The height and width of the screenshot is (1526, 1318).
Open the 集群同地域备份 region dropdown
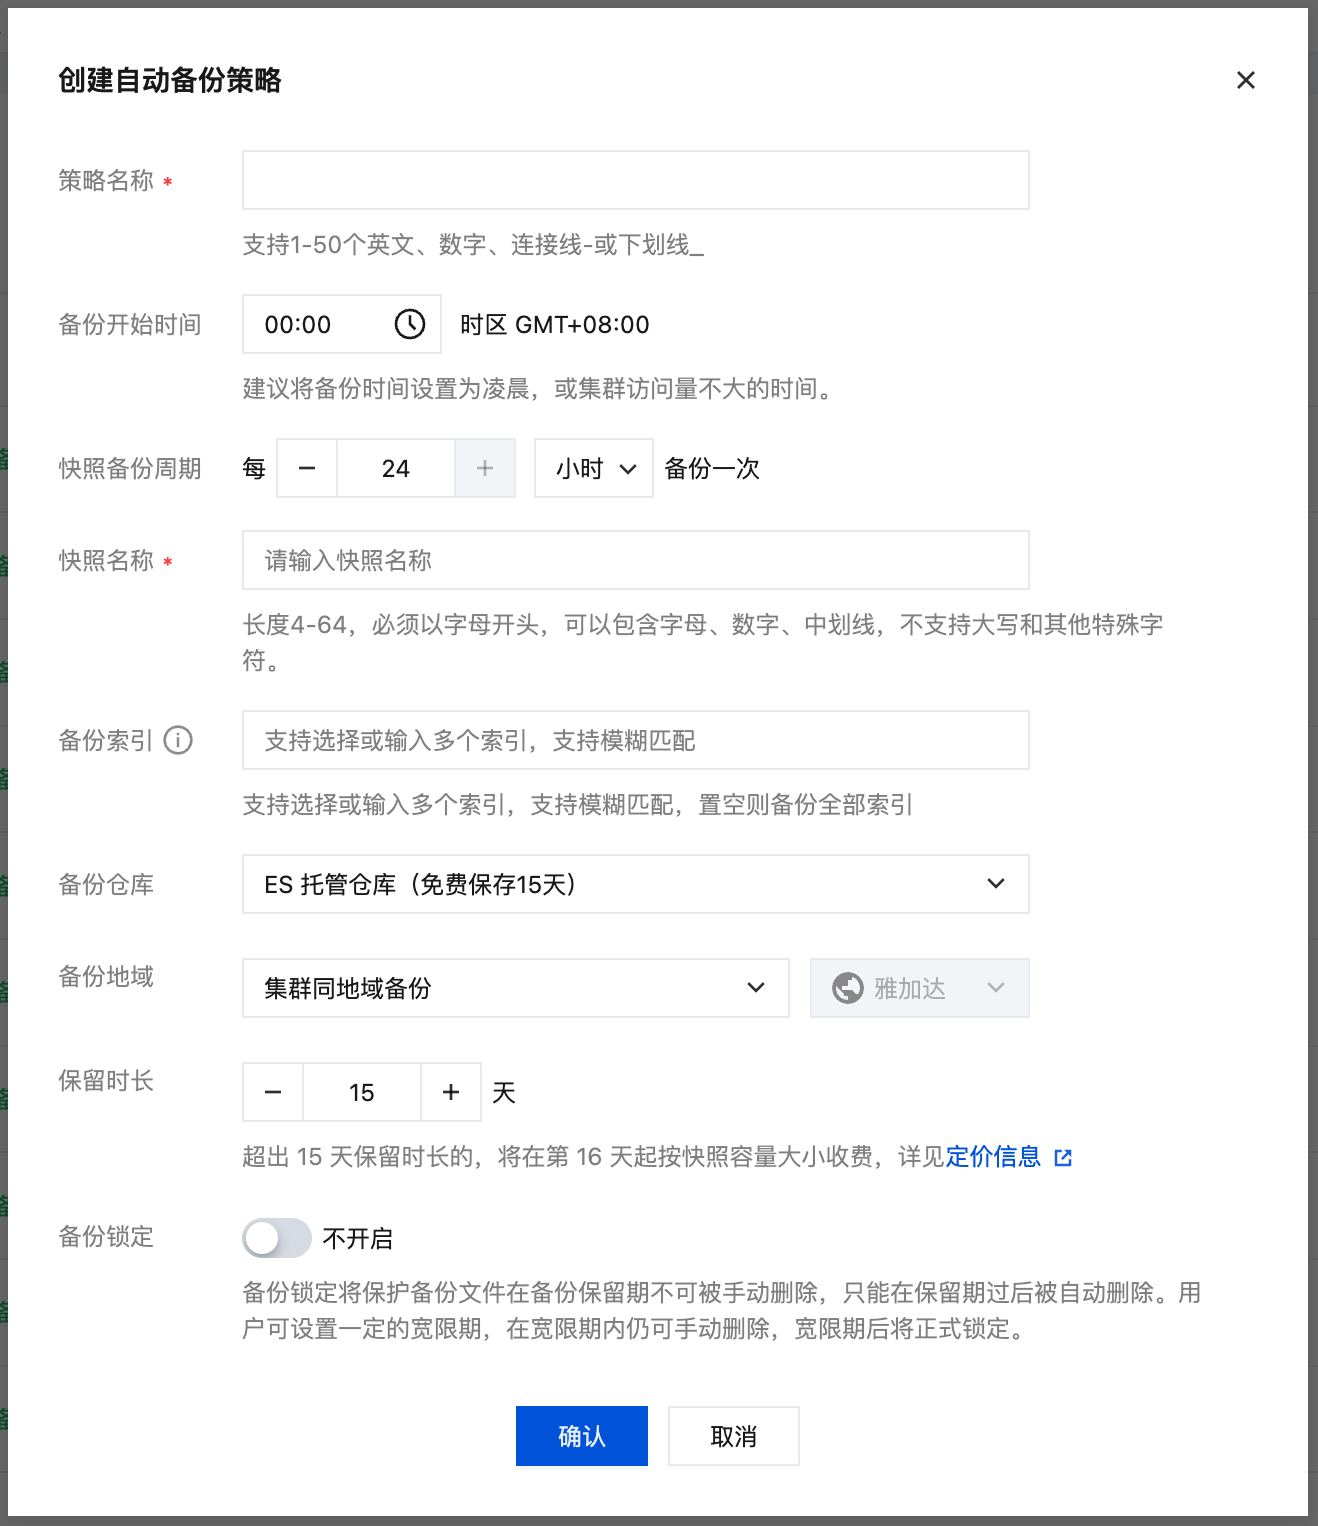pyautogui.click(x=516, y=988)
